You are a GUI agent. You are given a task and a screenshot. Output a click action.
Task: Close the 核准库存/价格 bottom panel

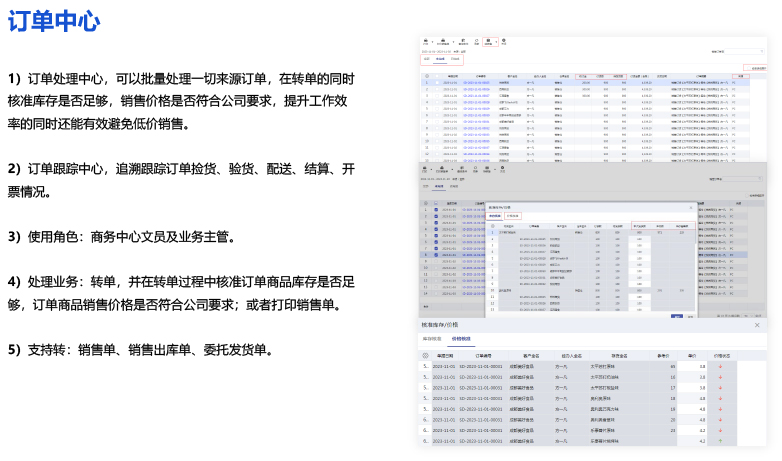pos(757,325)
